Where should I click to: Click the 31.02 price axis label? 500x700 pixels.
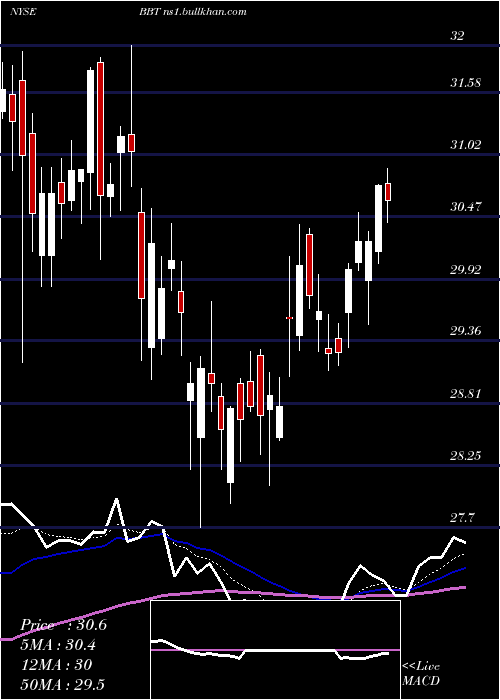[465, 145]
